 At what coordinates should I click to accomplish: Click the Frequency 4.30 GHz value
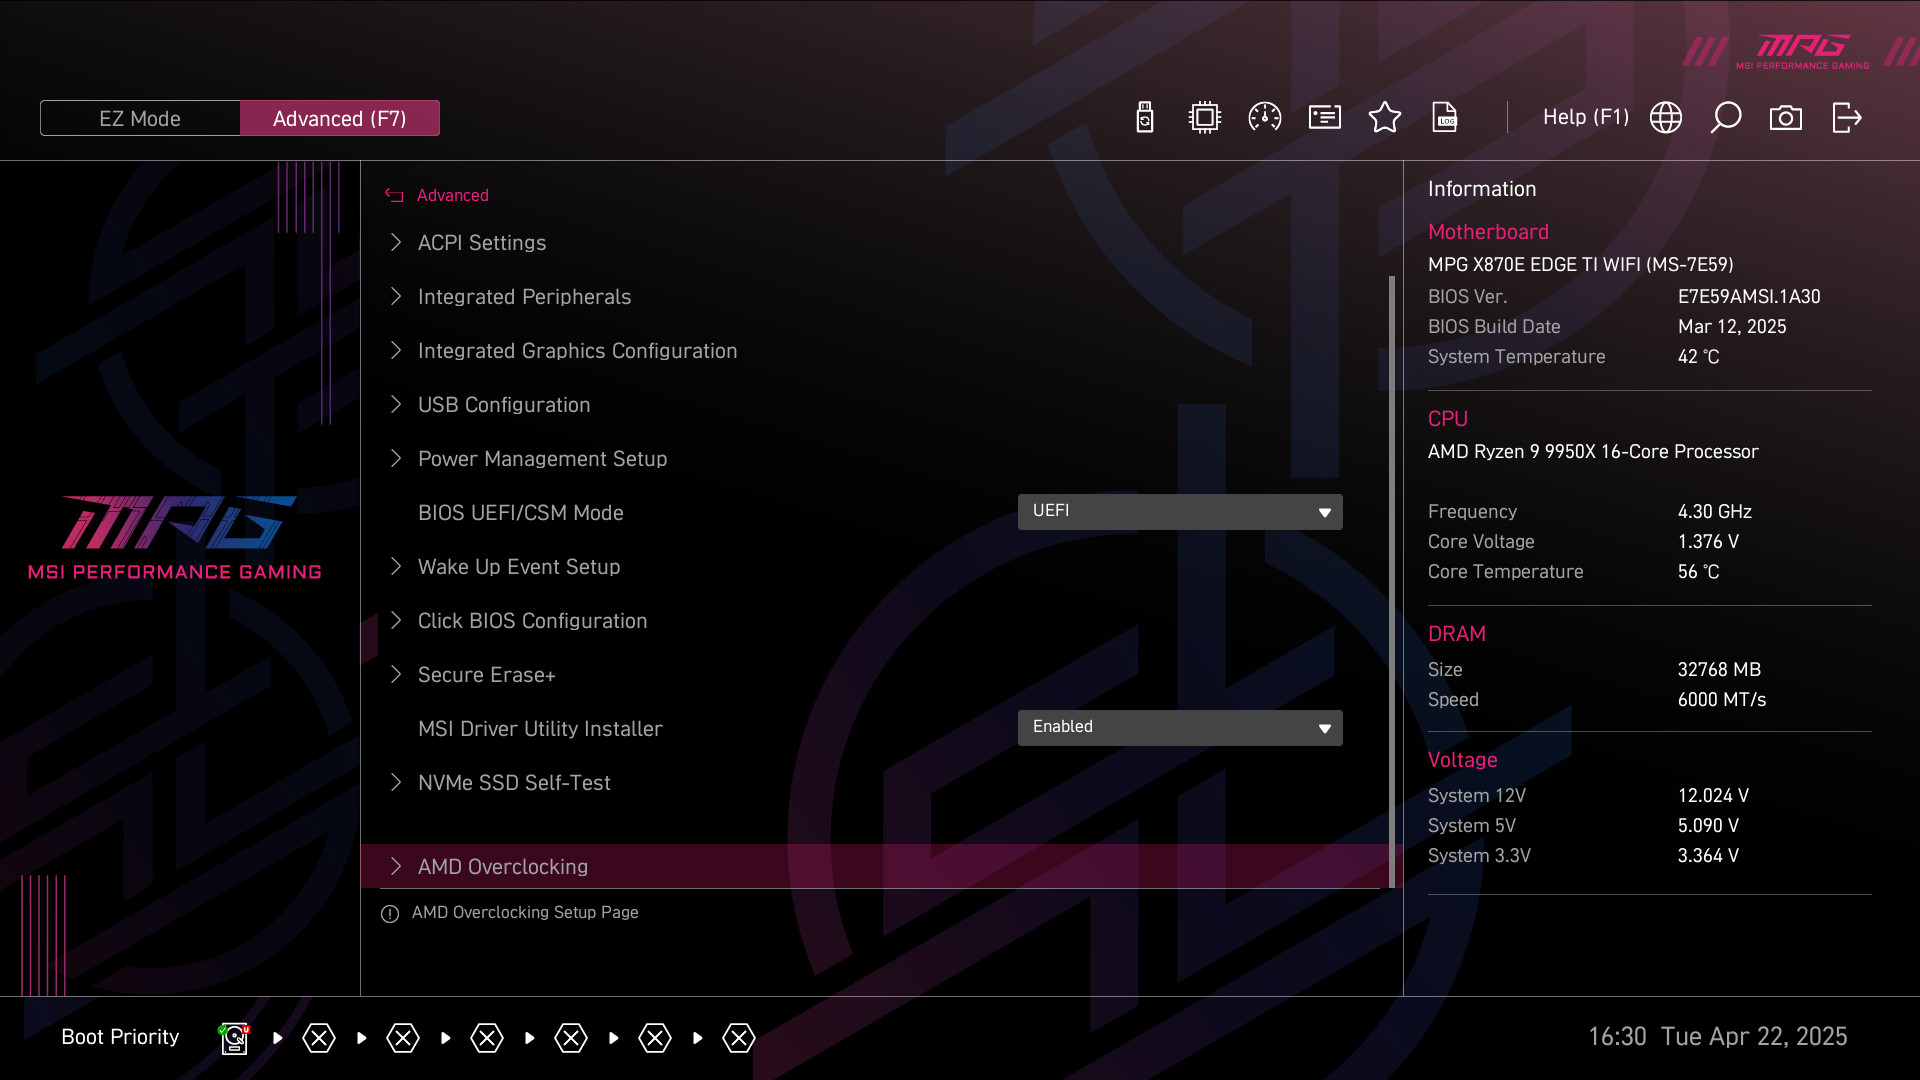click(x=1714, y=512)
